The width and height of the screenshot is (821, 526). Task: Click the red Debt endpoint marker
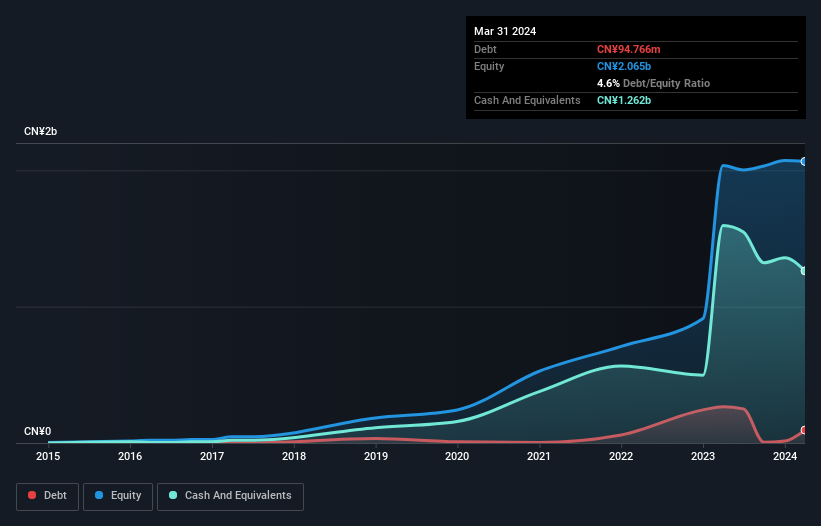(804, 430)
